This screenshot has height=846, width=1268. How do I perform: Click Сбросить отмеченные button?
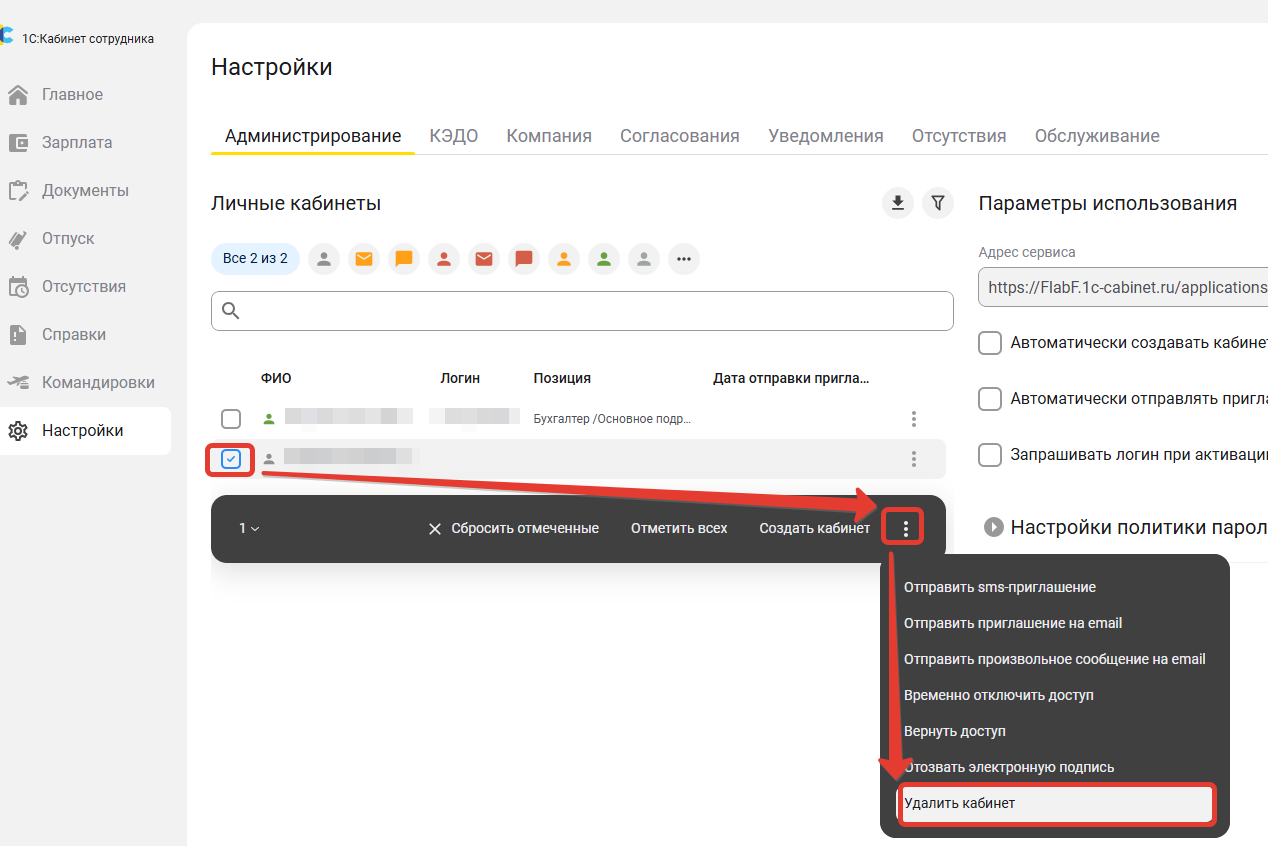pos(513,529)
